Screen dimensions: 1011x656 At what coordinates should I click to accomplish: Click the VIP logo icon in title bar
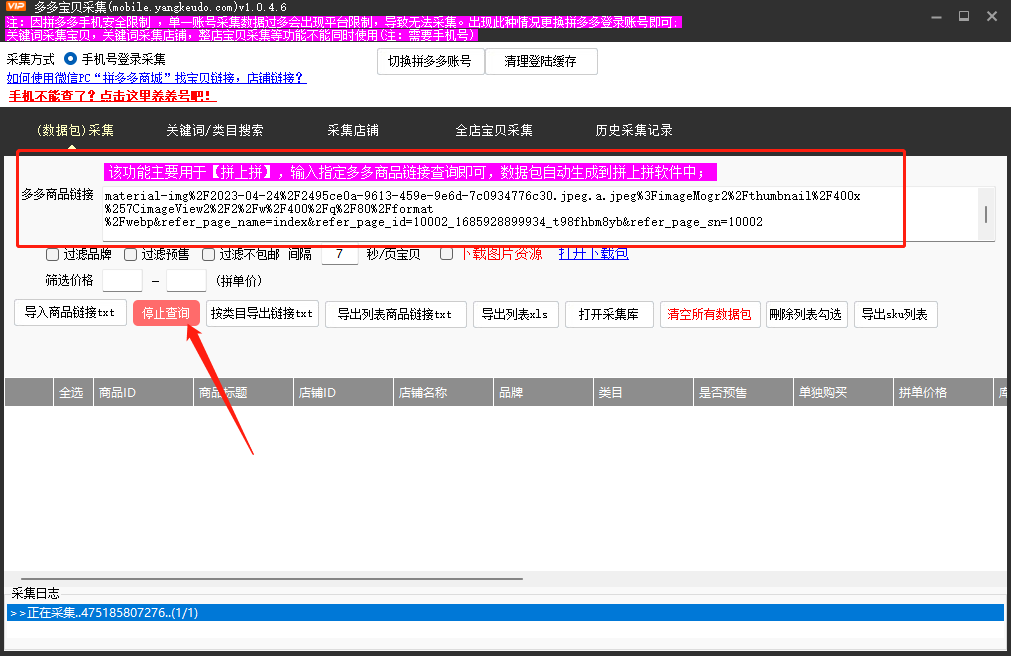[x=15, y=6]
